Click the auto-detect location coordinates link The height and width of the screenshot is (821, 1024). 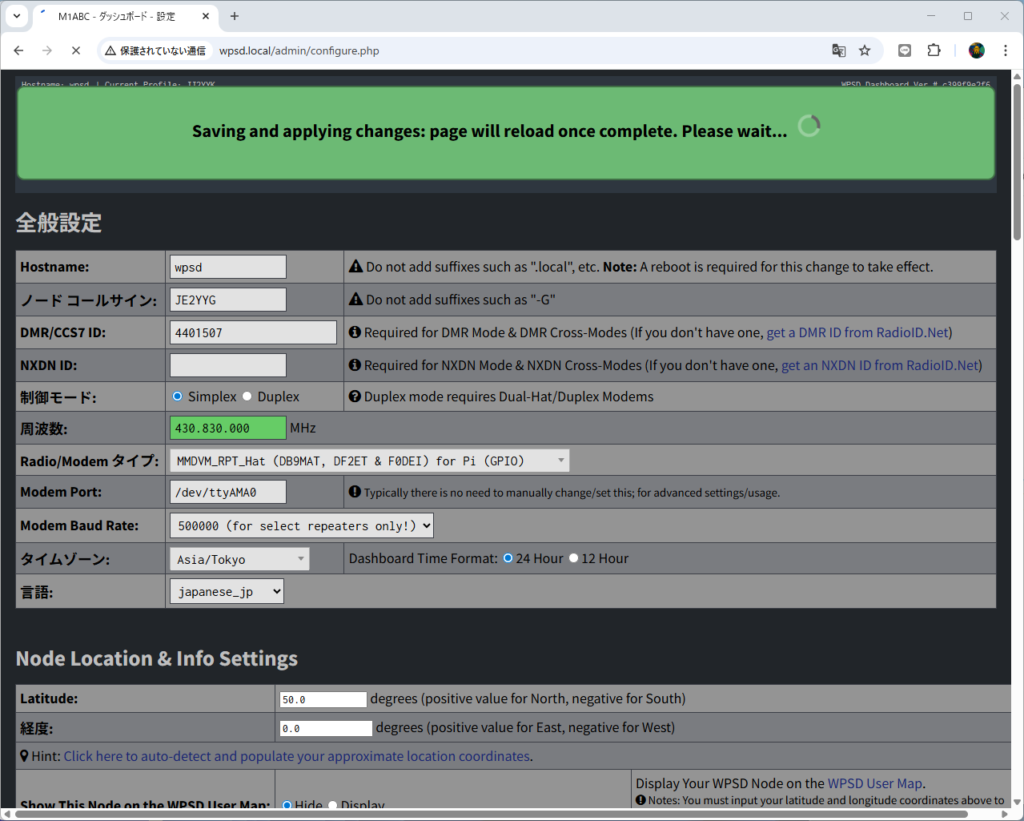(297, 756)
